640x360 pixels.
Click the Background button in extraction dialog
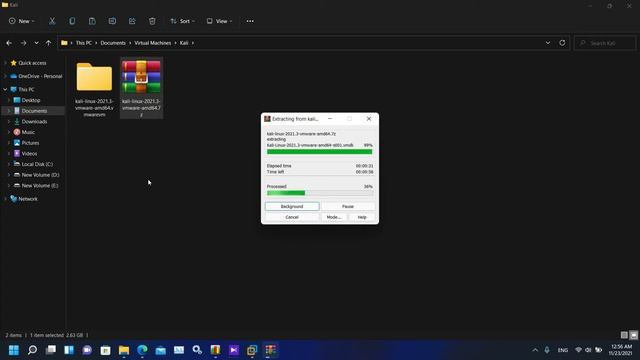pyautogui.click(x=292, y=207)
